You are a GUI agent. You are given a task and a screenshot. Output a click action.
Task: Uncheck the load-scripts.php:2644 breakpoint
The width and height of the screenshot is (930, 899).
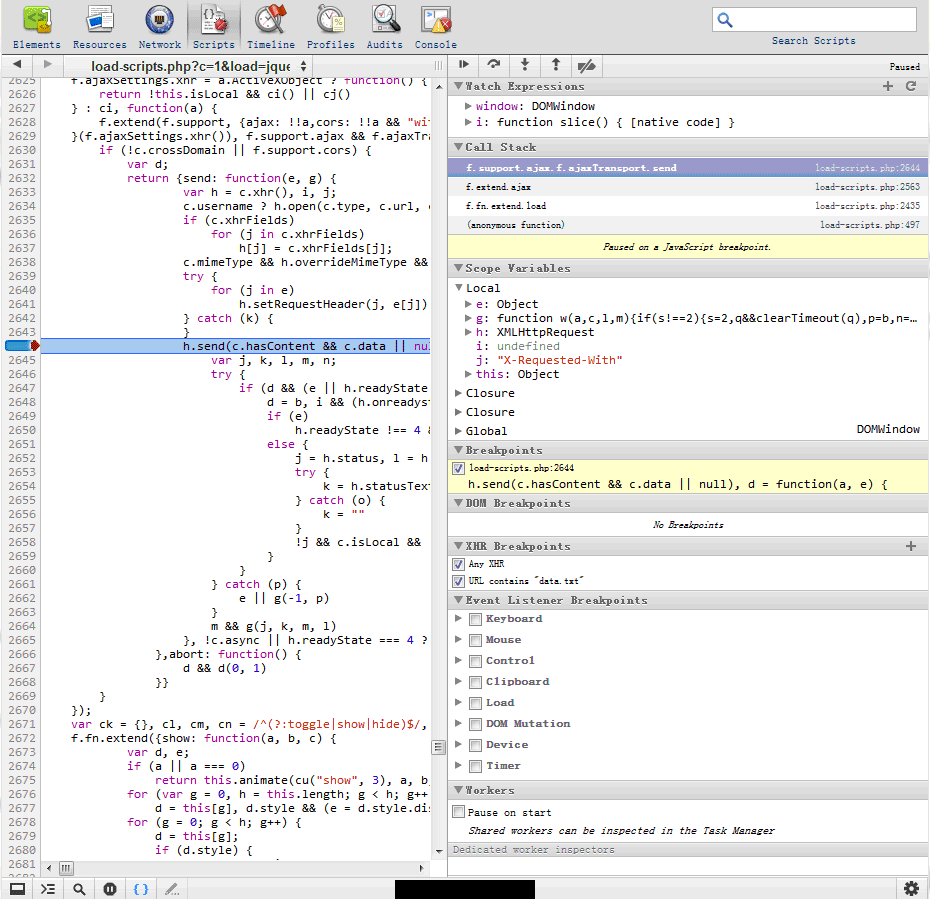[458, 468]
